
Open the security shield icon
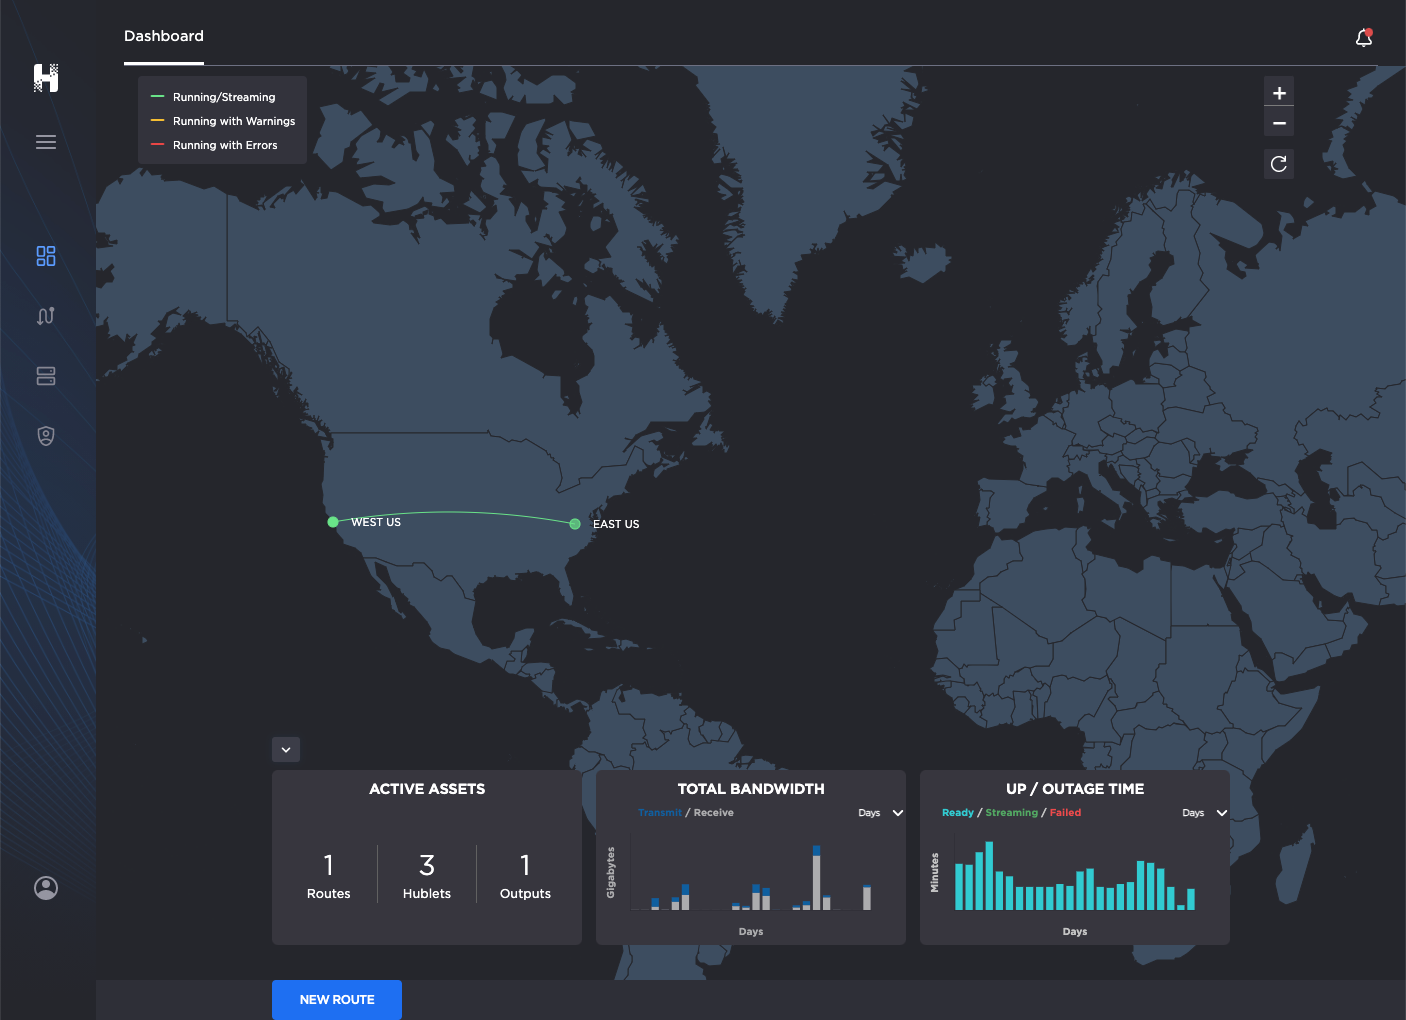tap(46, 436)
